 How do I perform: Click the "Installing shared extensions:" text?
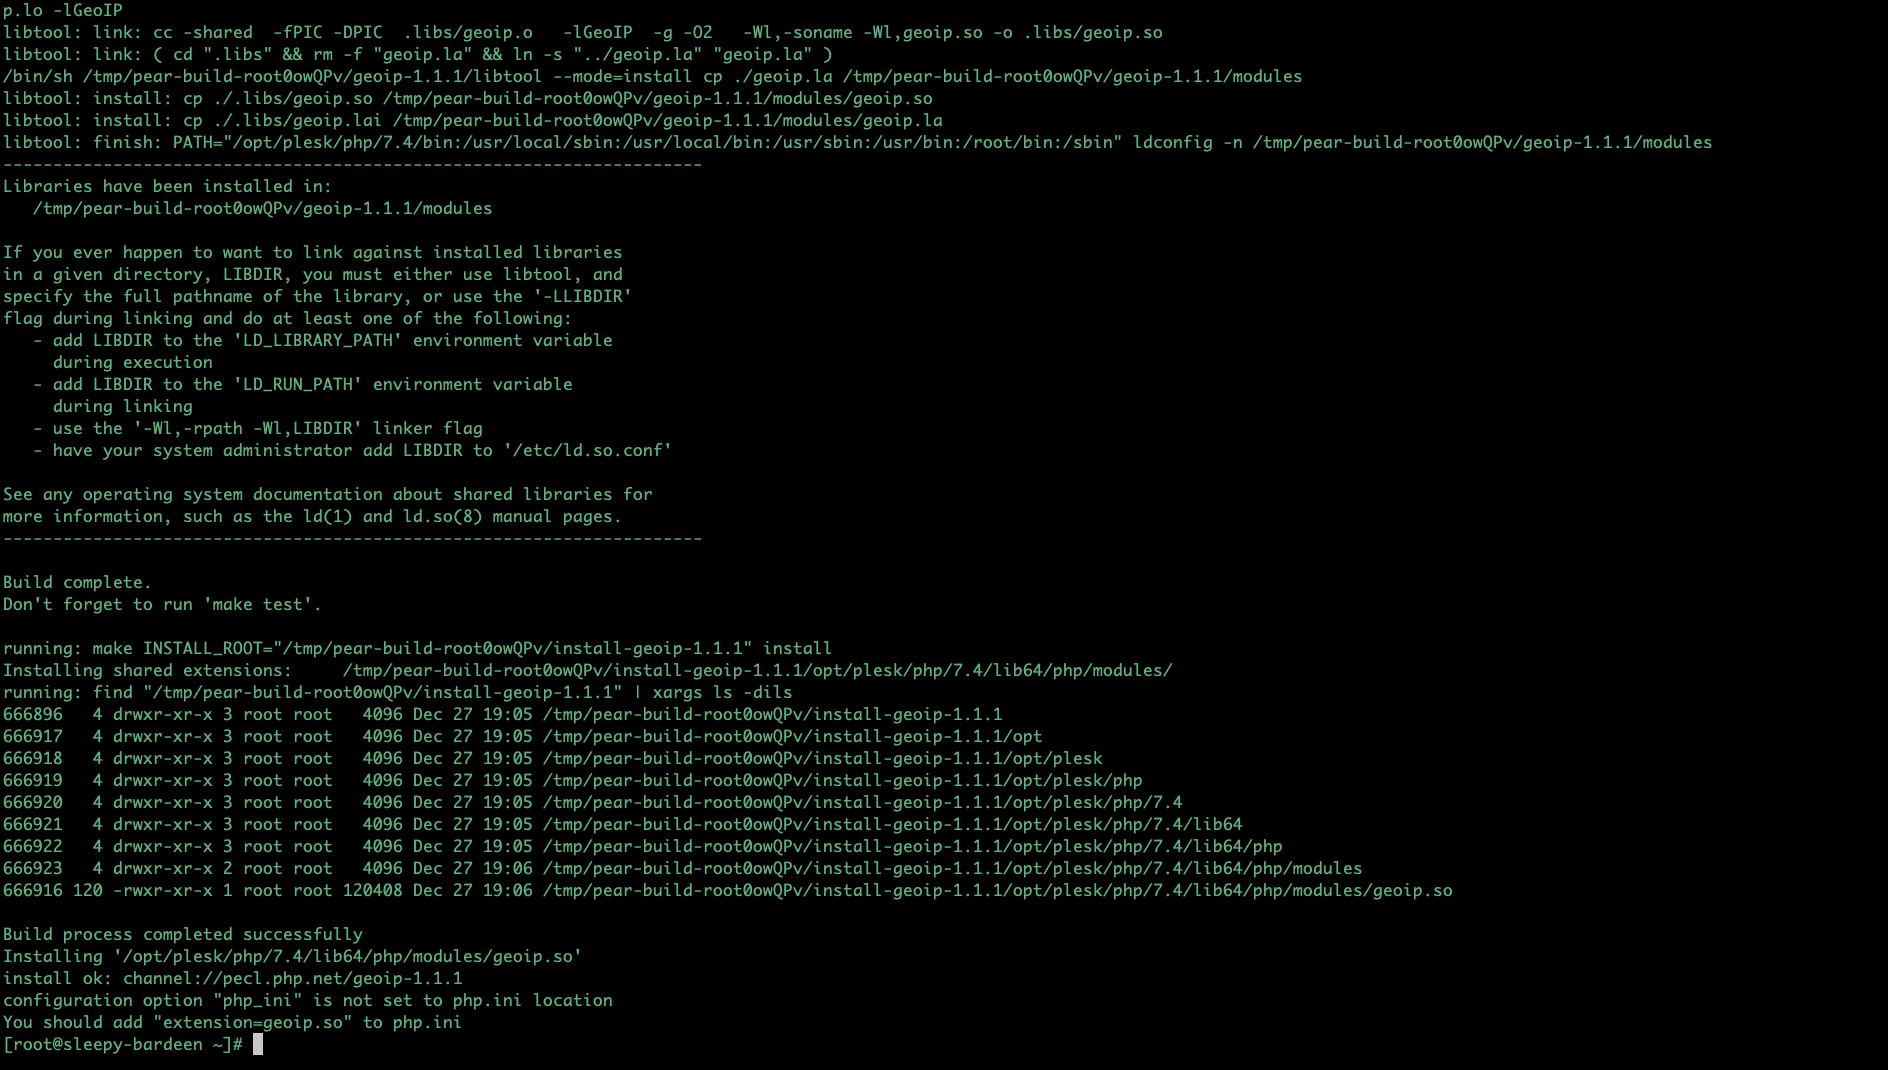tap(147, 671)
